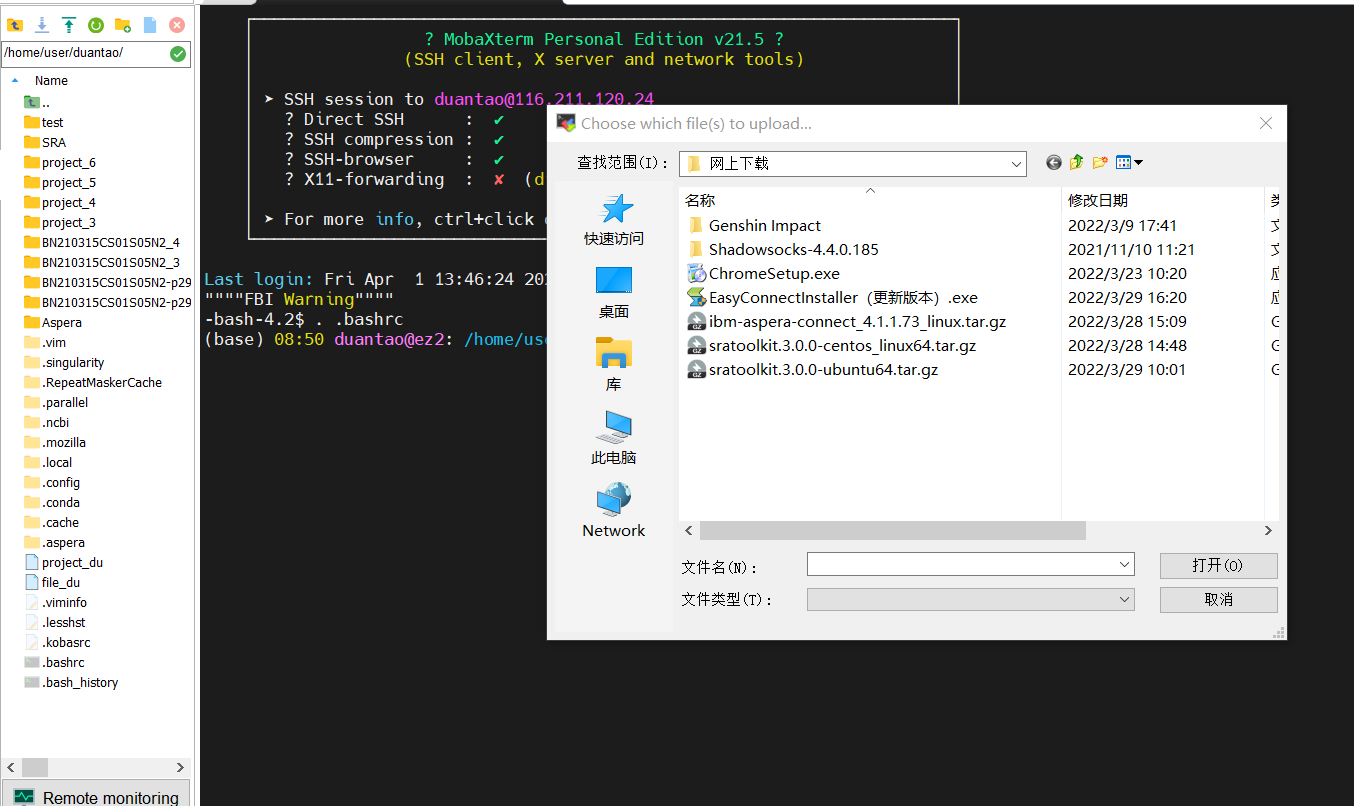Go up one level in the upload dialog

1075,161
